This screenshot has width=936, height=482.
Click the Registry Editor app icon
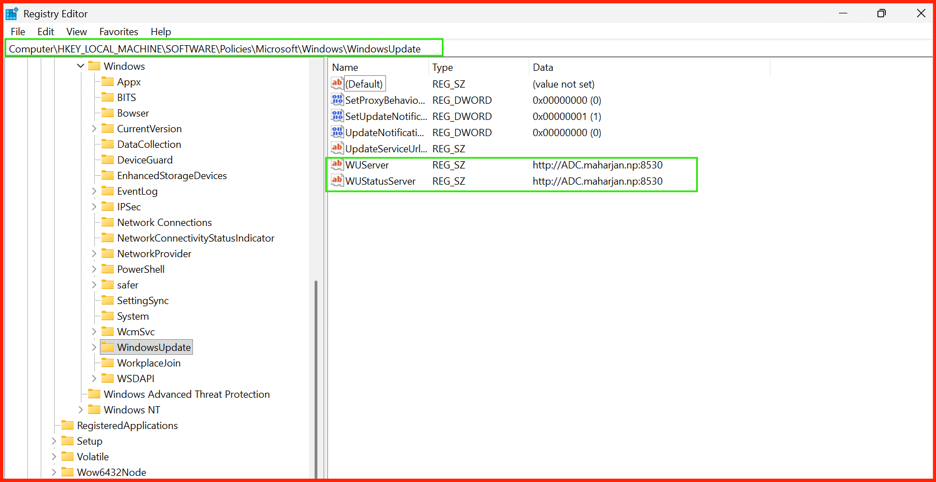[12, 13]
